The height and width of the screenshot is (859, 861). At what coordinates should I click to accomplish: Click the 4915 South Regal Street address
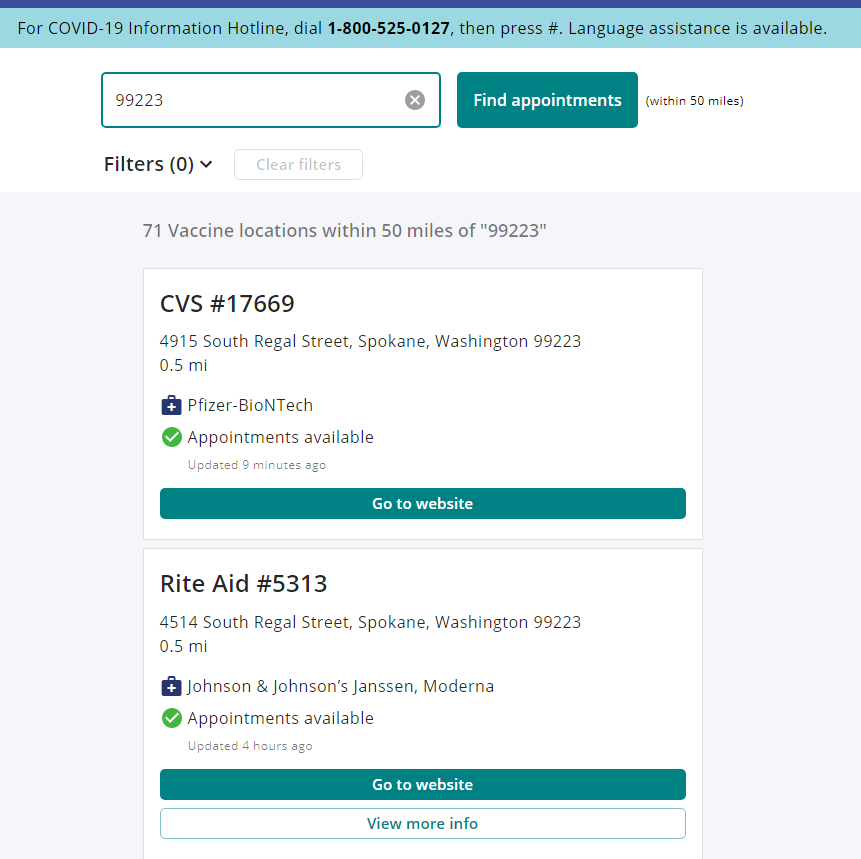[370, 341]
